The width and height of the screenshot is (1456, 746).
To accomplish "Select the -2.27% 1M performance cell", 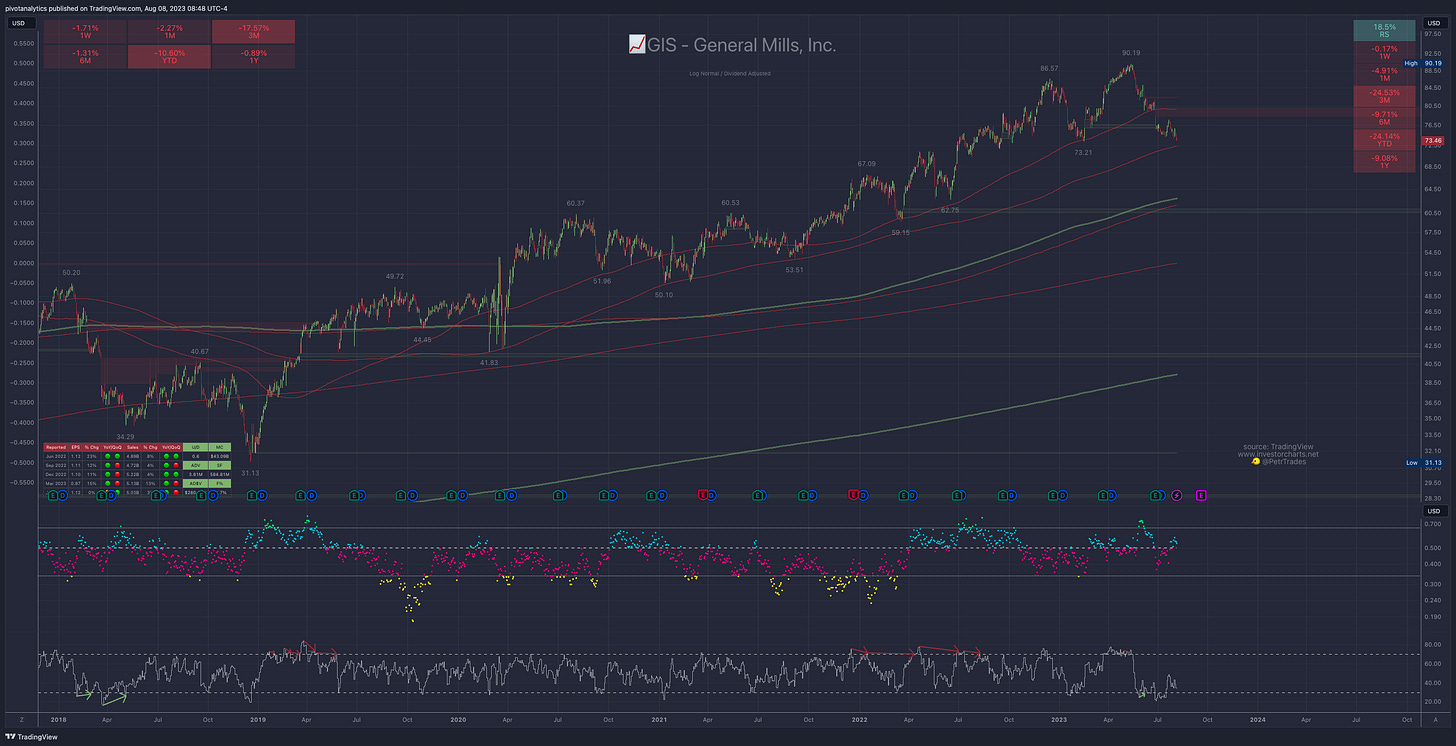I will pos(169,32).
